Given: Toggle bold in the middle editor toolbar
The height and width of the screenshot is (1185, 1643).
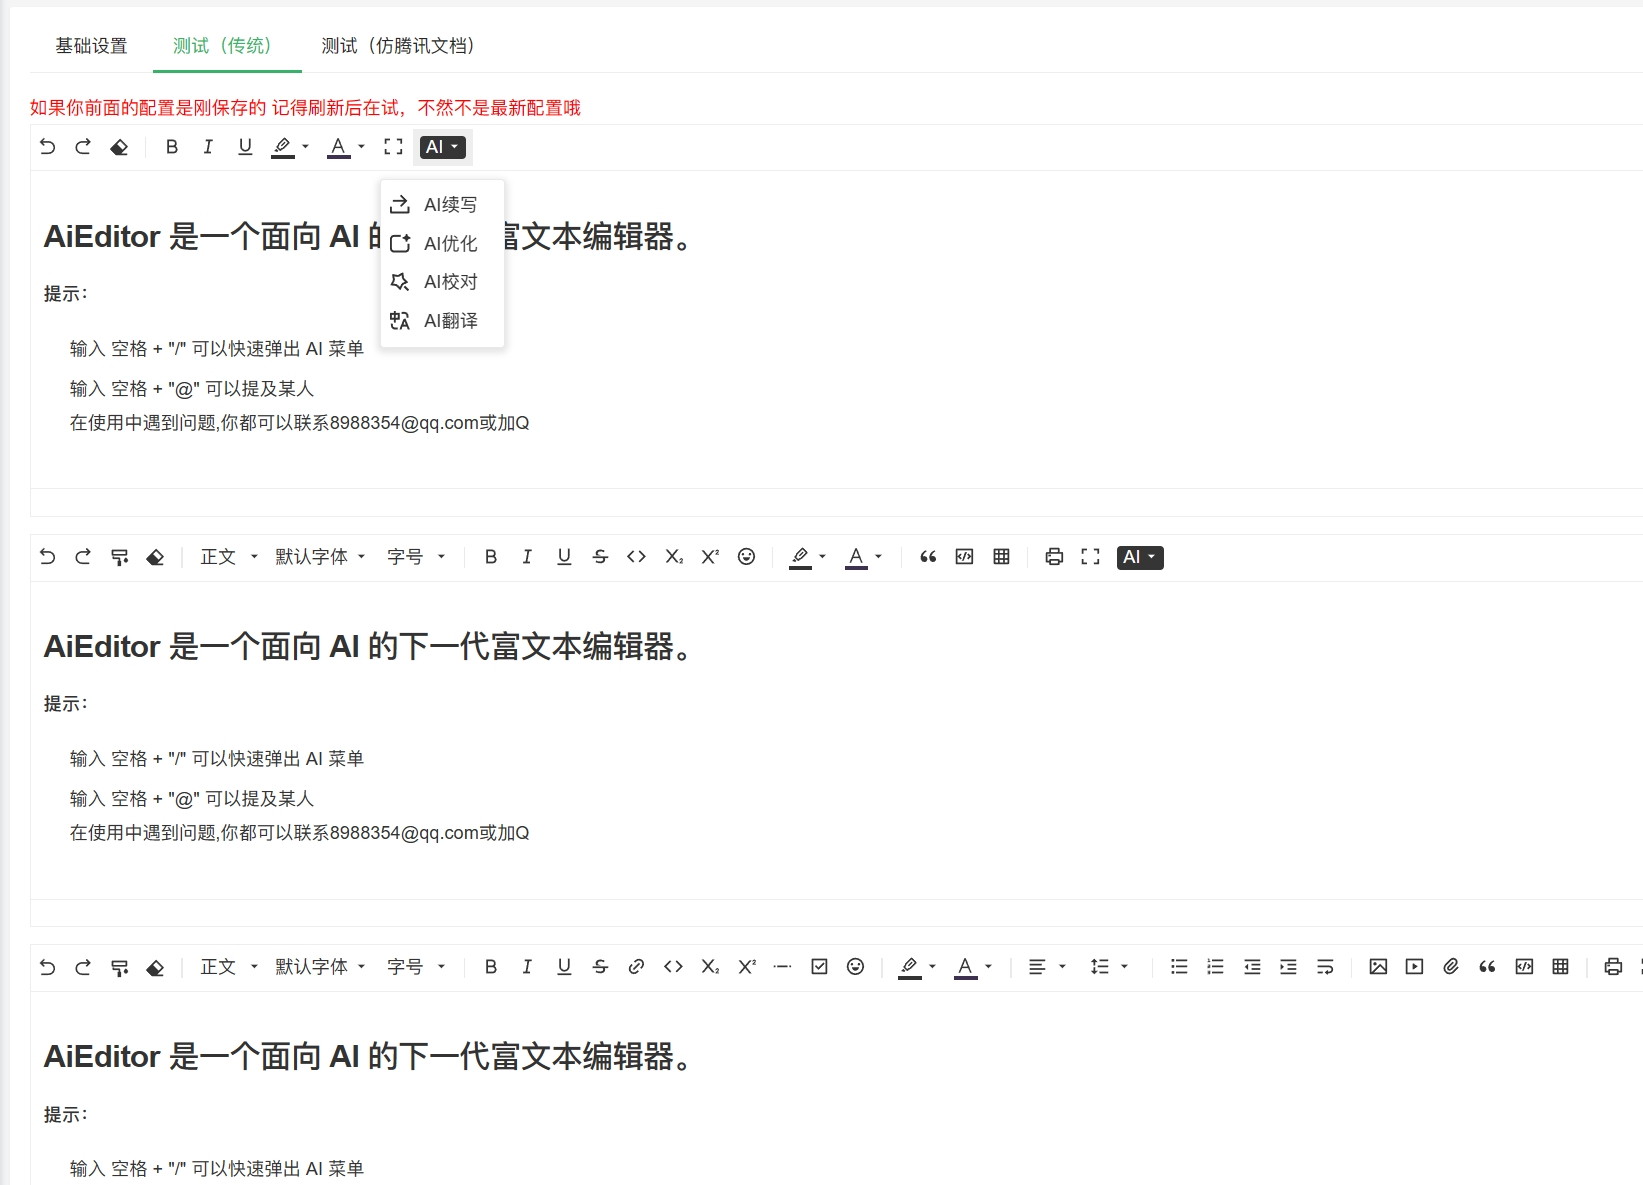Looking at the screenshot, I should pos(491,557).
